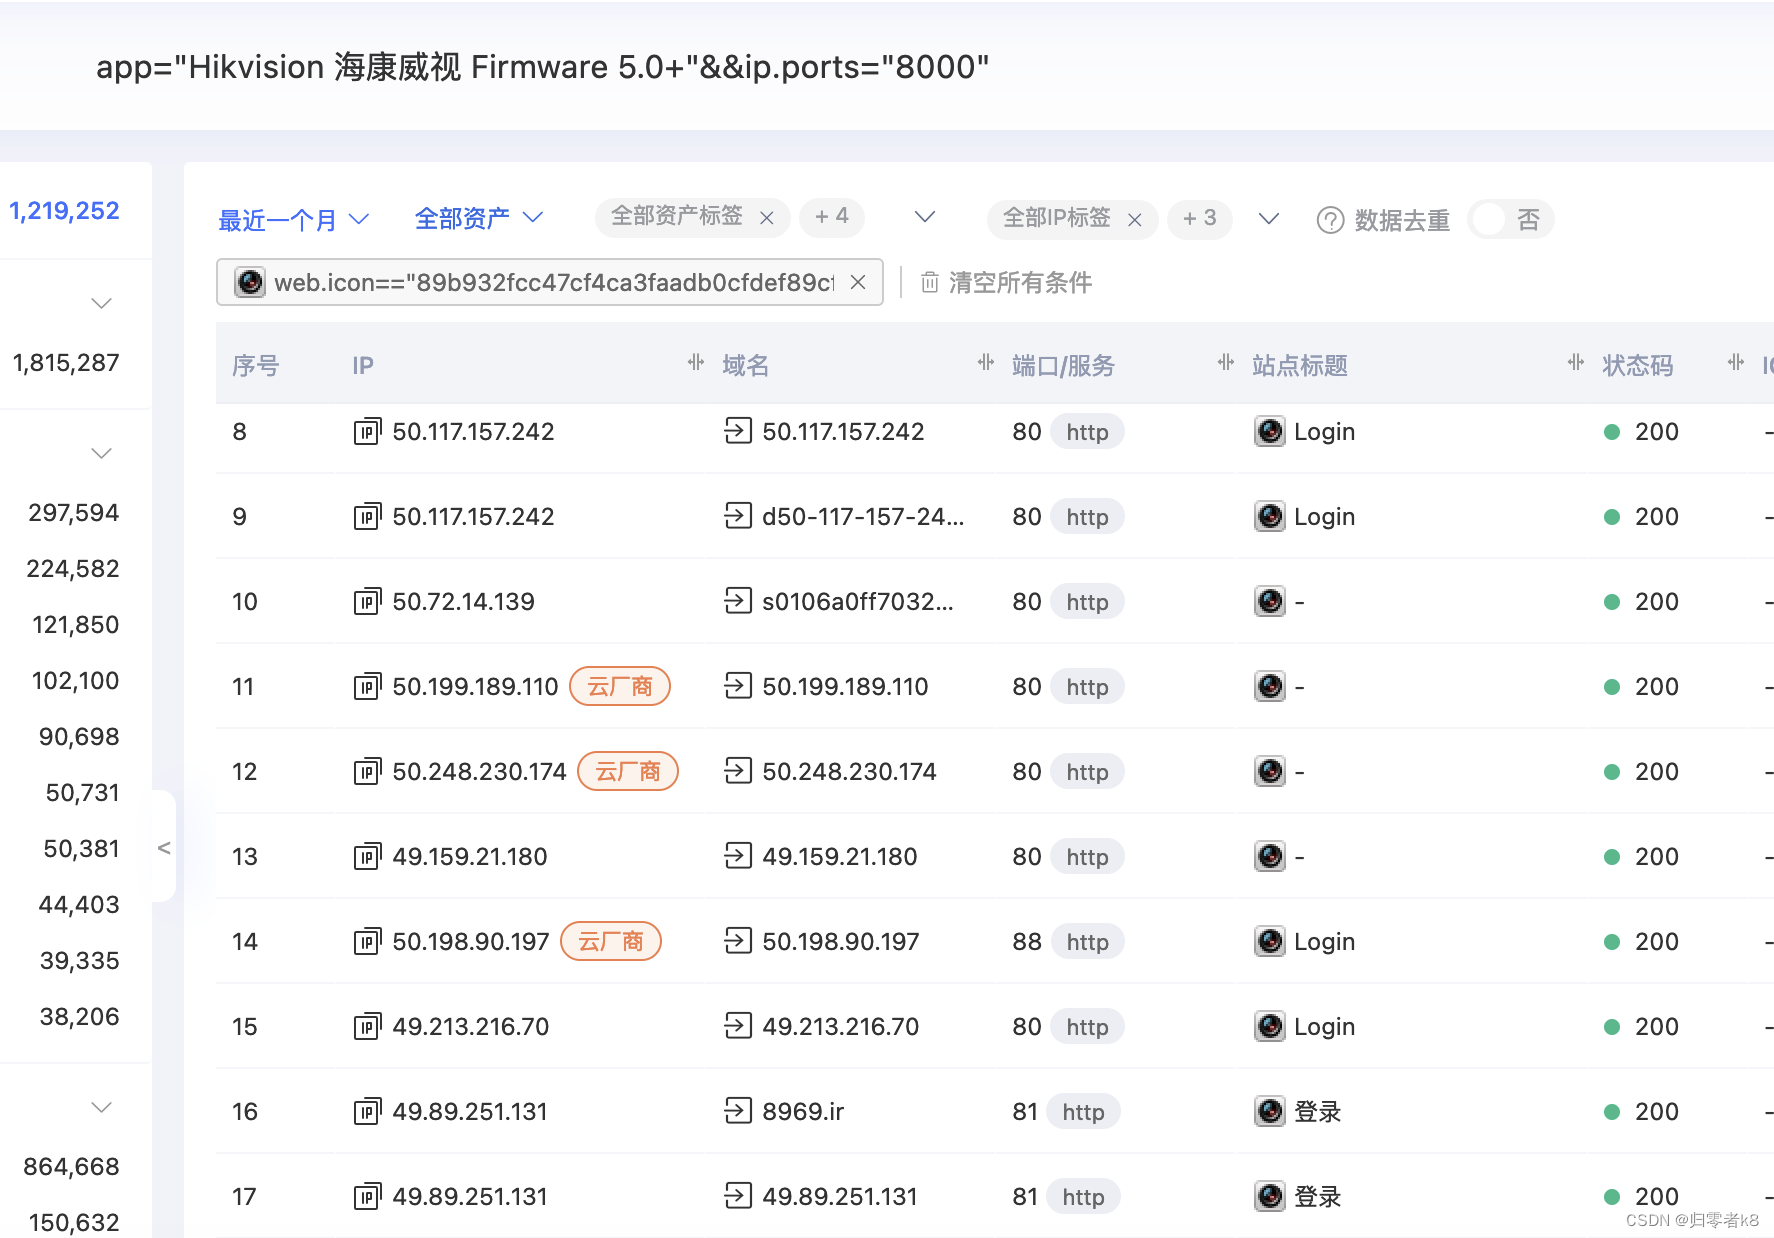Open the Login site title in row 15
Screen dimensions: 1774x1238
[1324, 1027]
